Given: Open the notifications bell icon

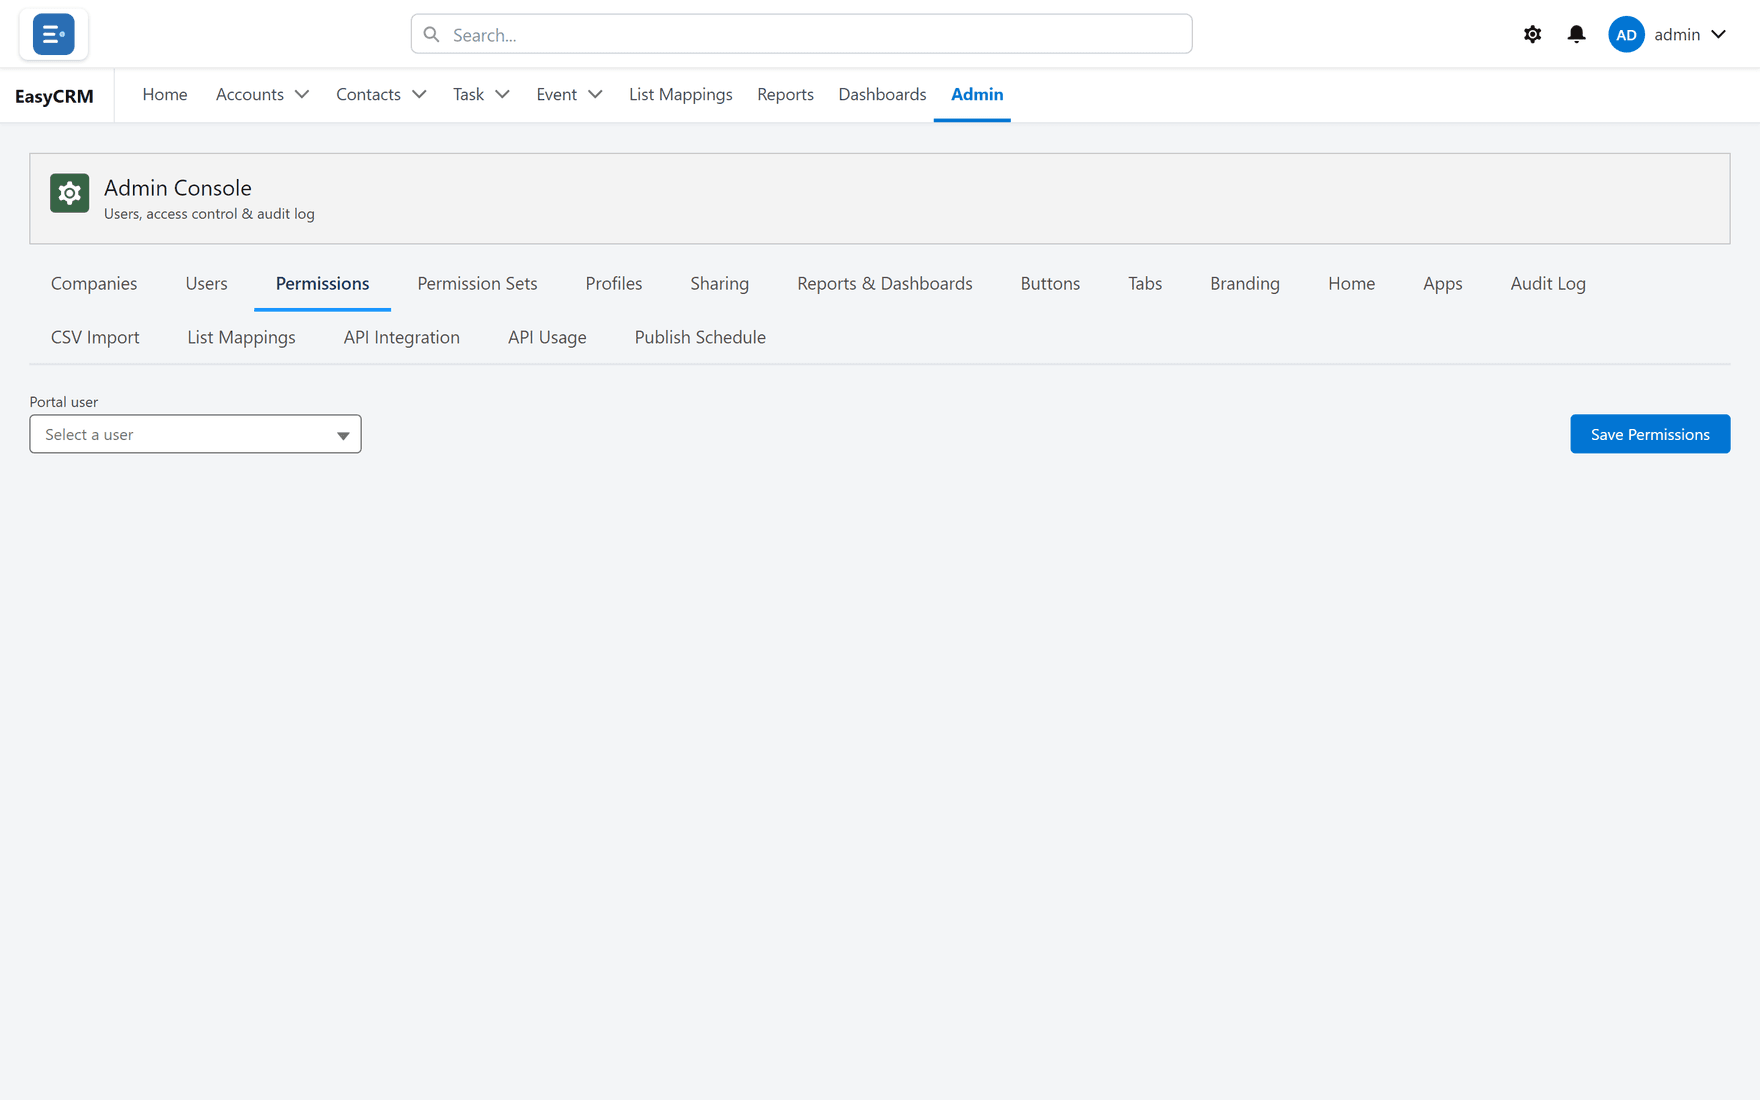Looking at the screenshot, I should [1576, 34].
